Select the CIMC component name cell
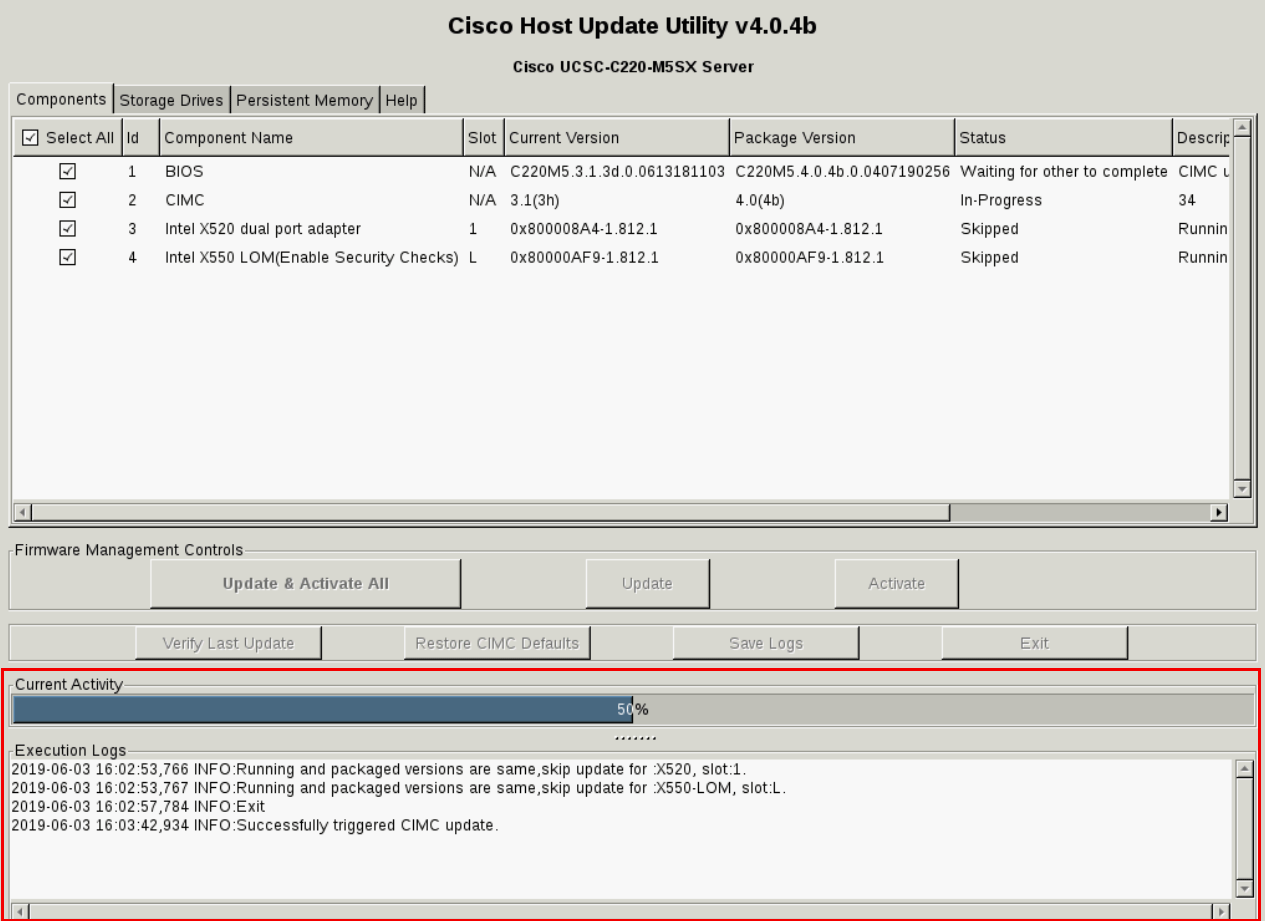The image size is (1265, 921). pyautogui.click(x=185, y=200)
